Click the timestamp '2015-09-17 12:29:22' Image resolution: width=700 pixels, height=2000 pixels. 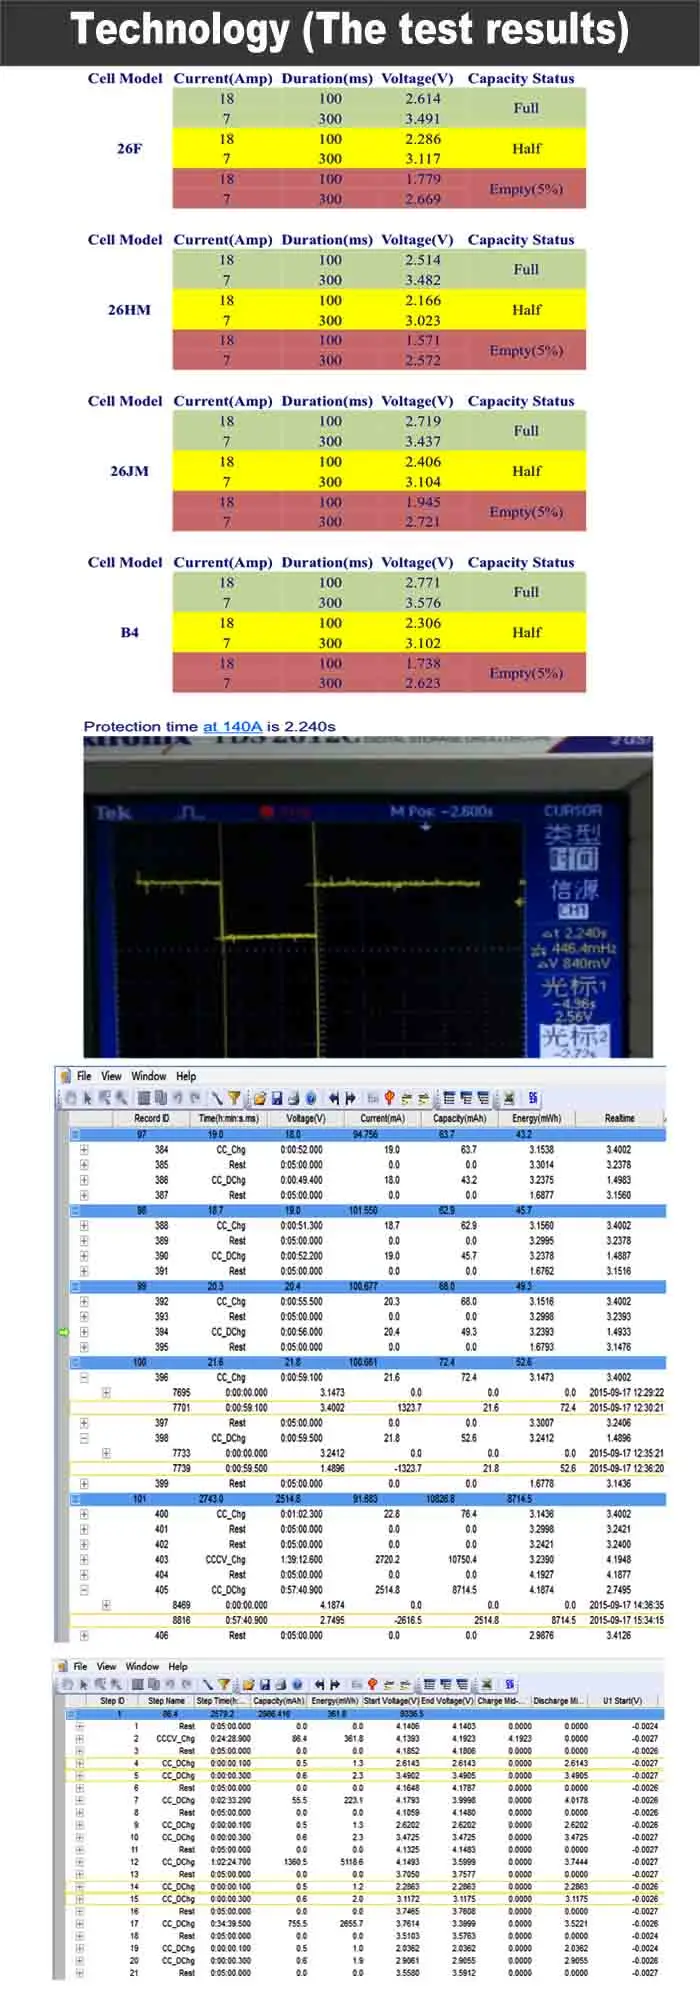click(x=627, y=1392)
